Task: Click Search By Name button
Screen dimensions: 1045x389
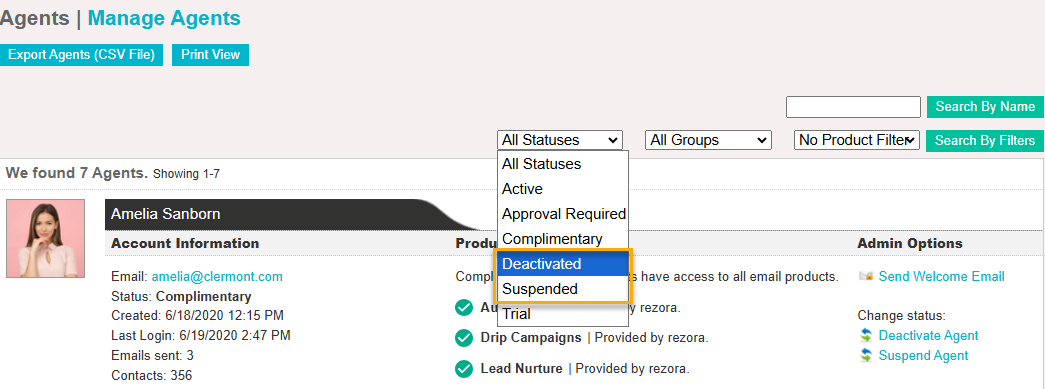Action: coord(985,107)
